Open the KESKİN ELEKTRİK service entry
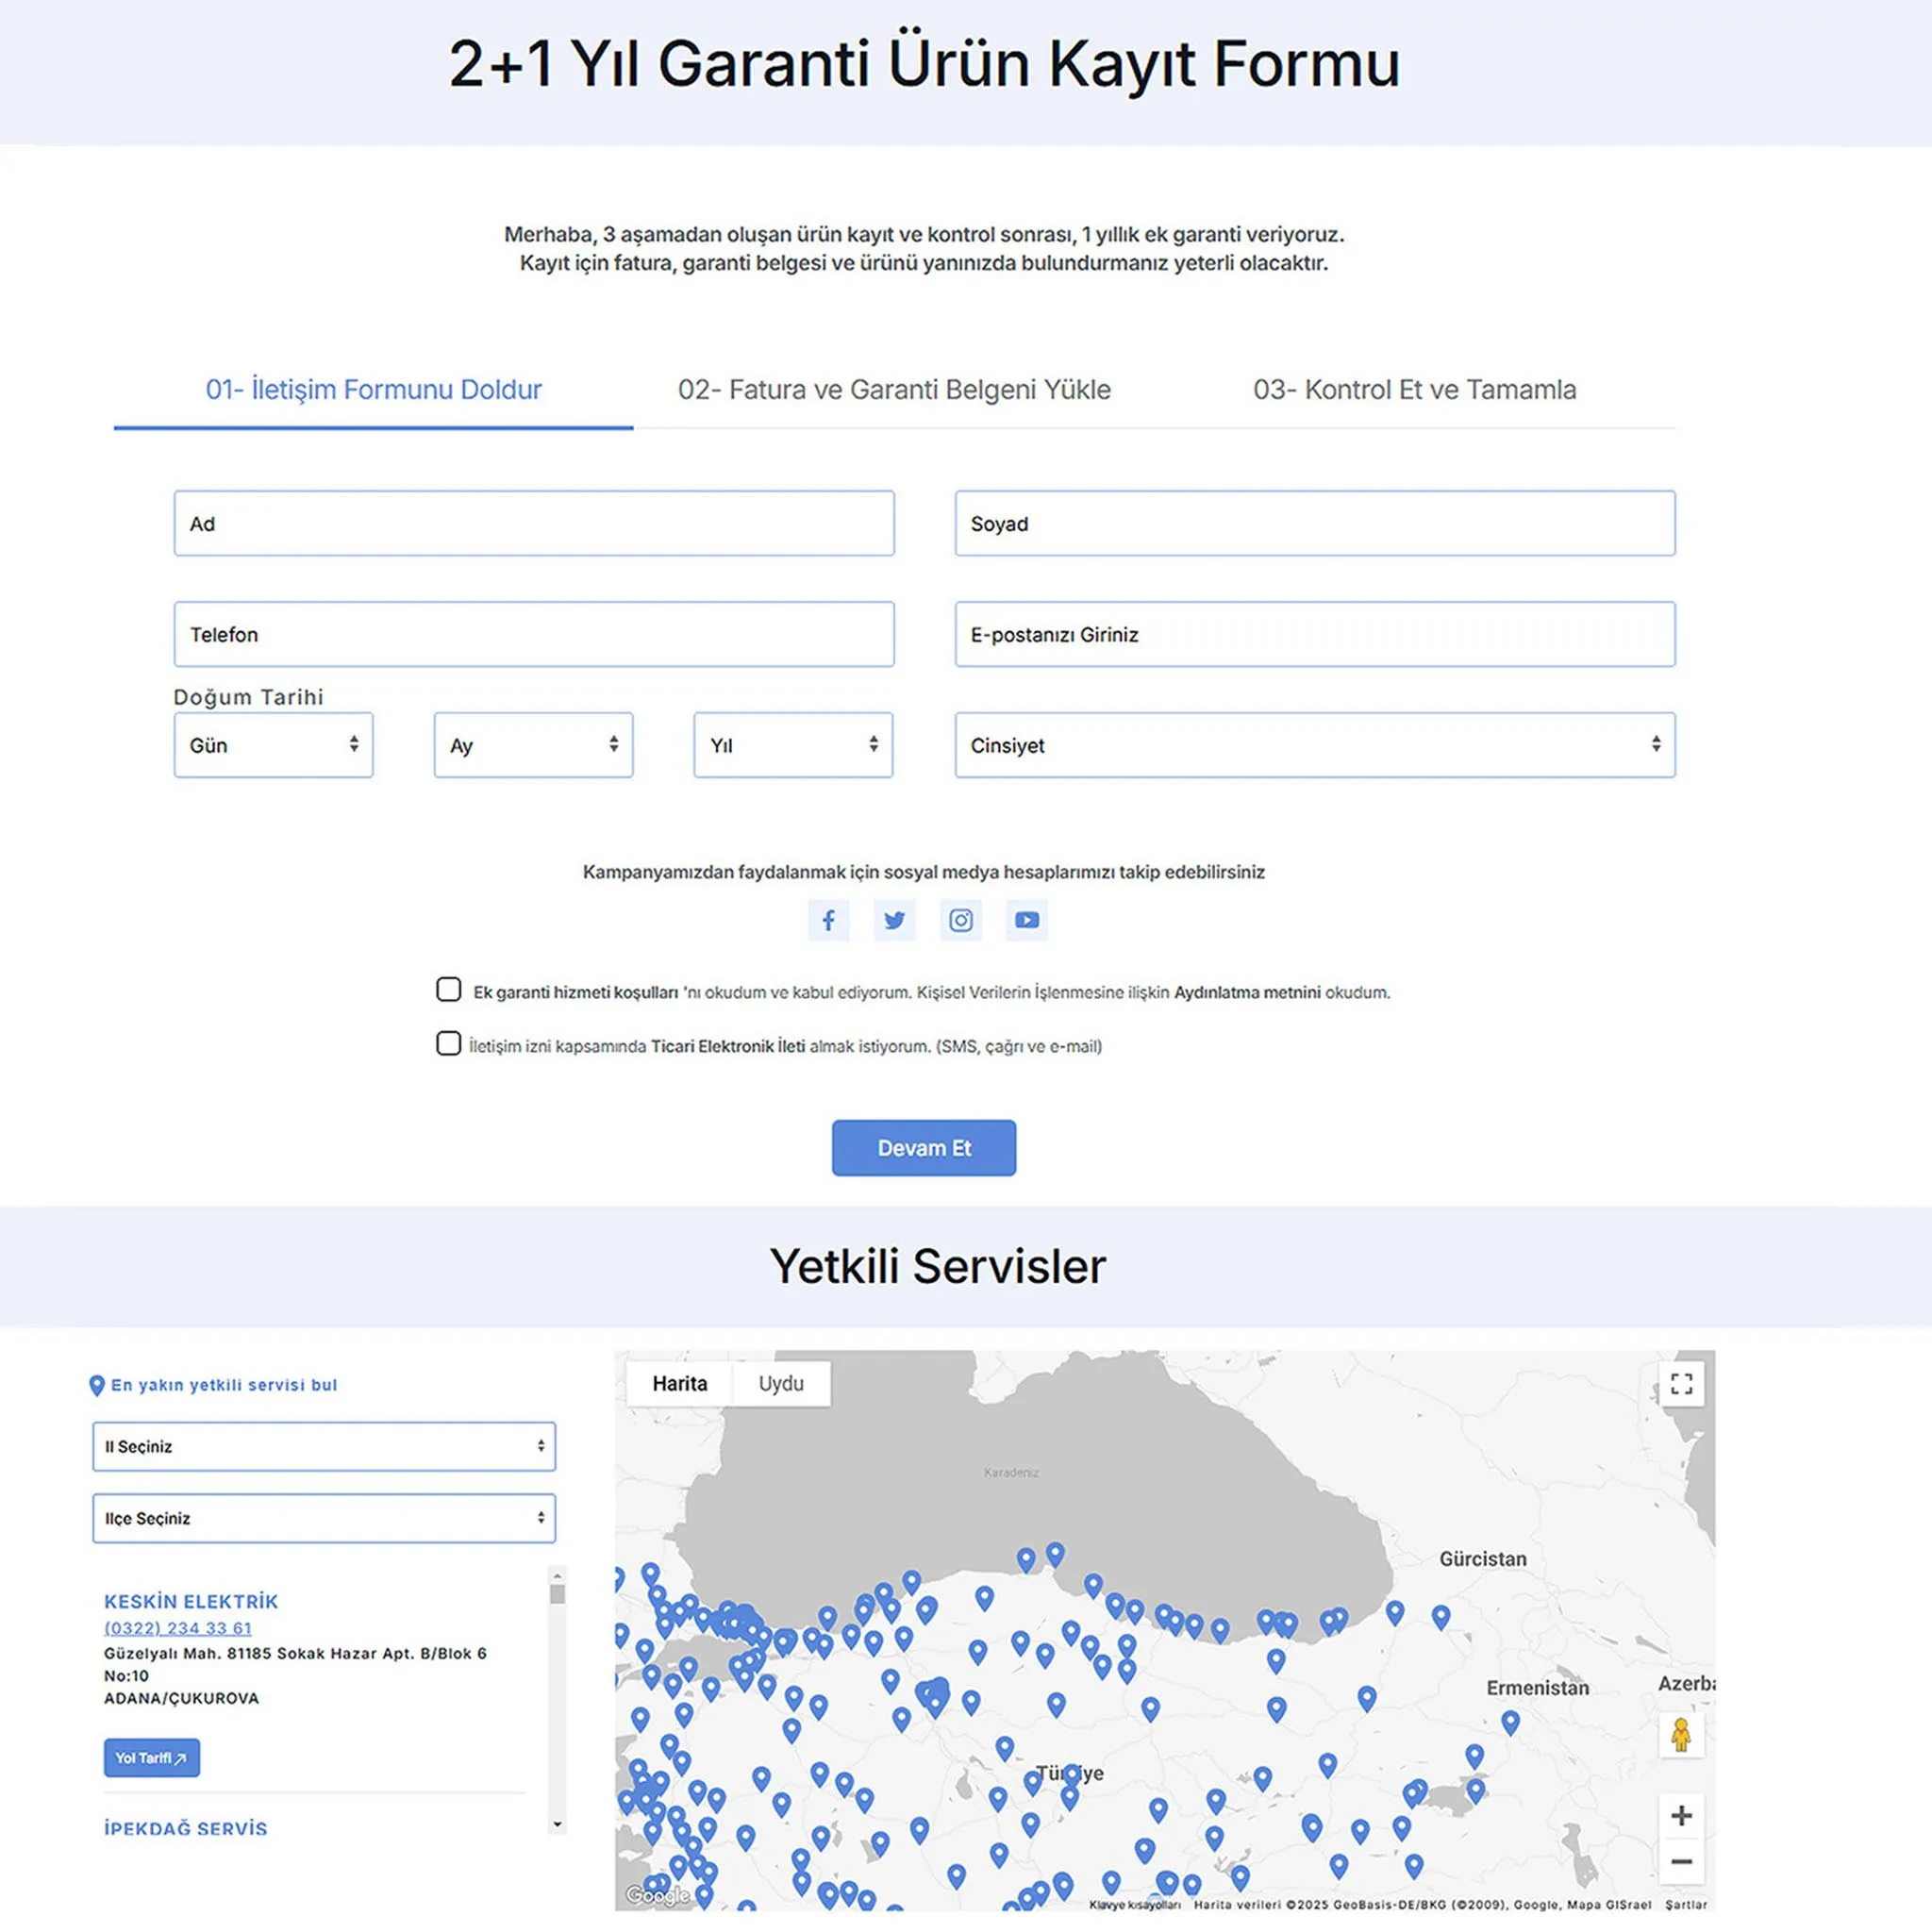The width and height of the screenshot is (1932, 1932). 191,1602
